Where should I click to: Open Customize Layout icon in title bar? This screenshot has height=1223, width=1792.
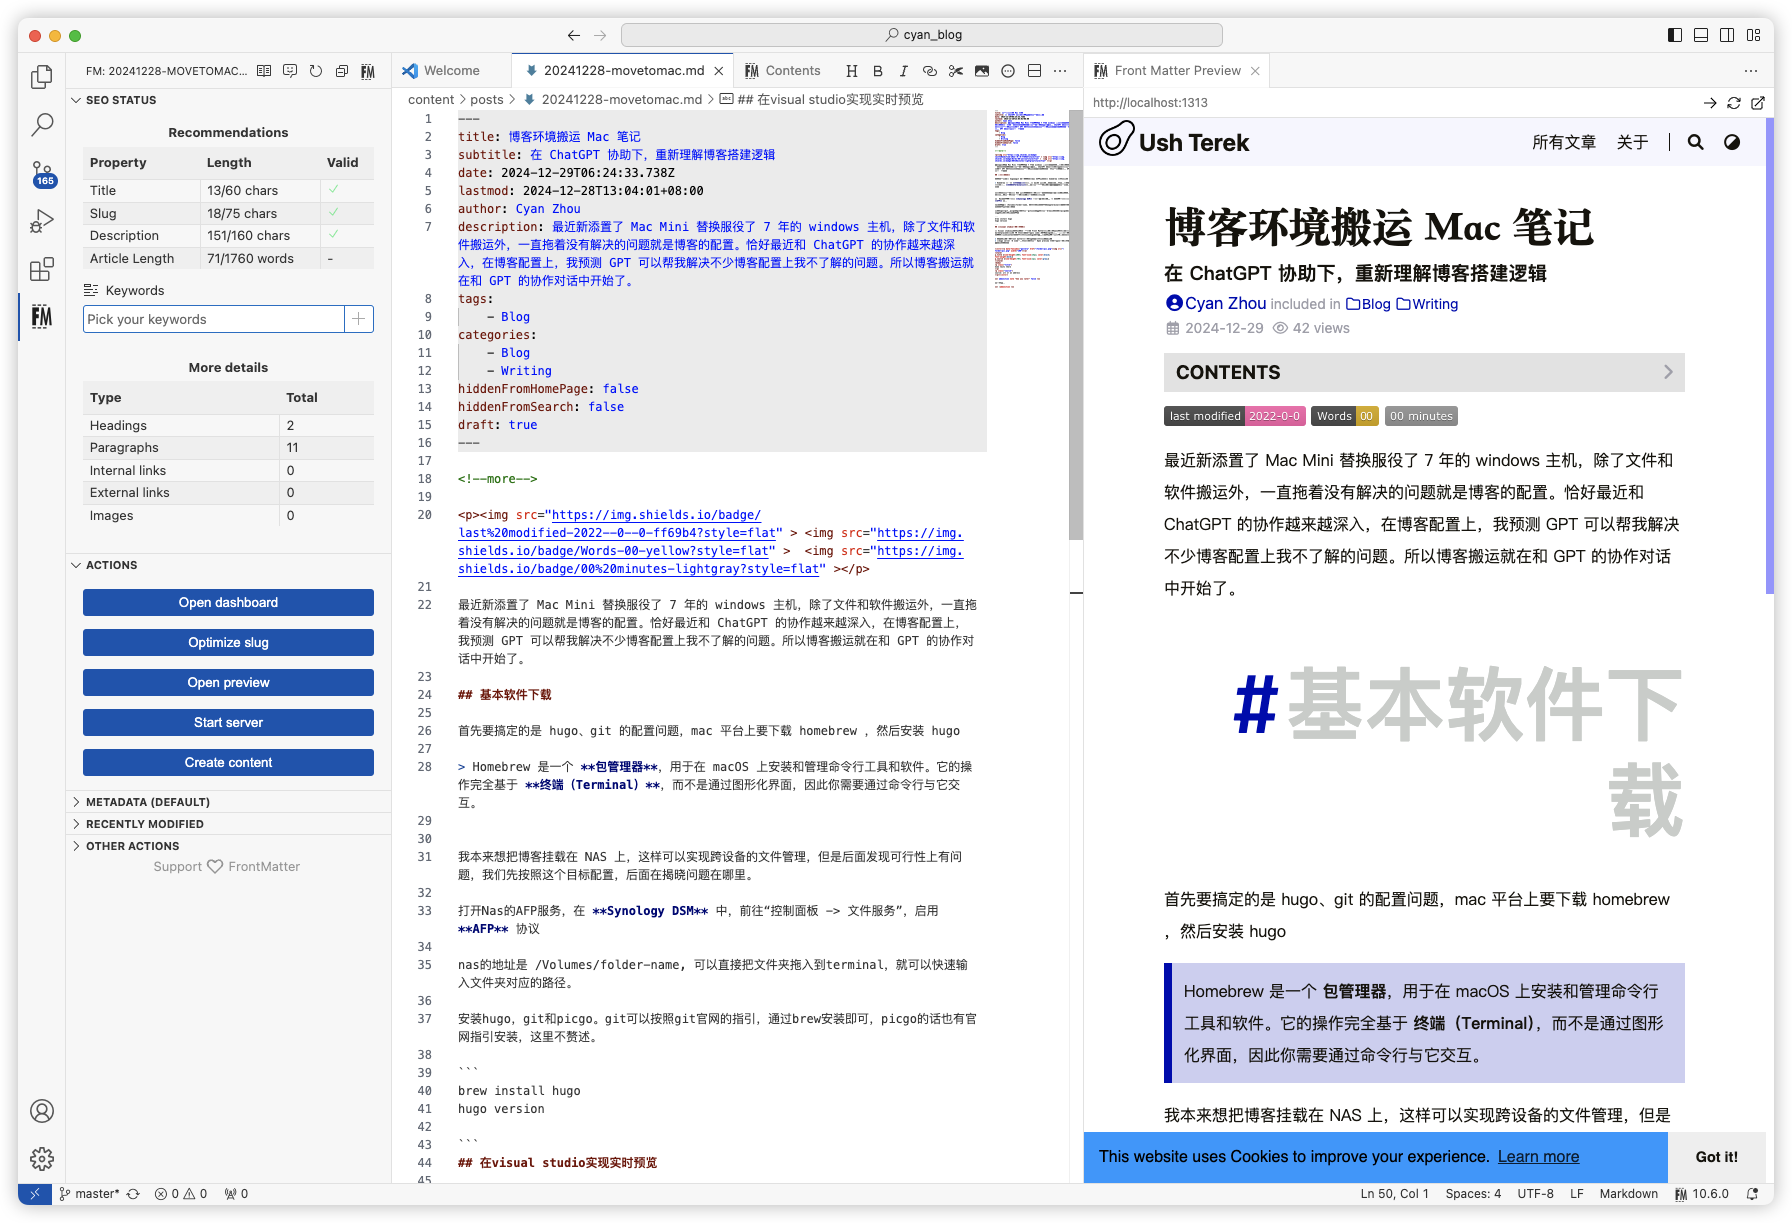click(1753, 35)
